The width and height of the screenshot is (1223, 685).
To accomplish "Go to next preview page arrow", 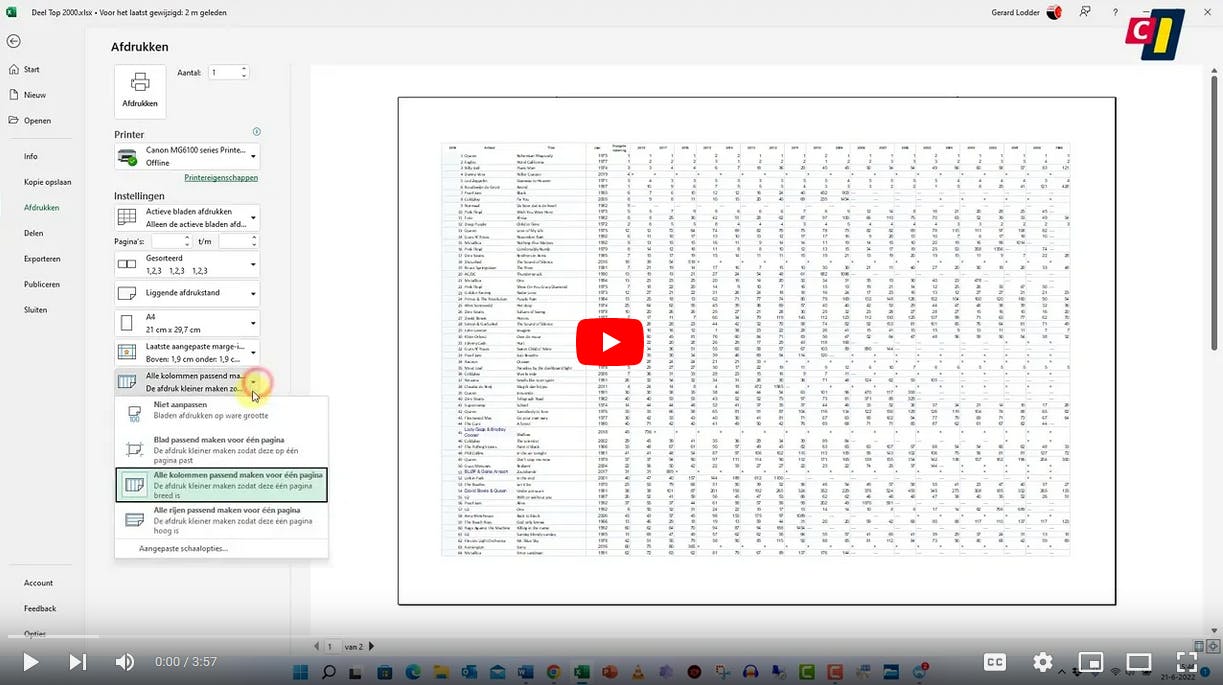I will [371, 647].
